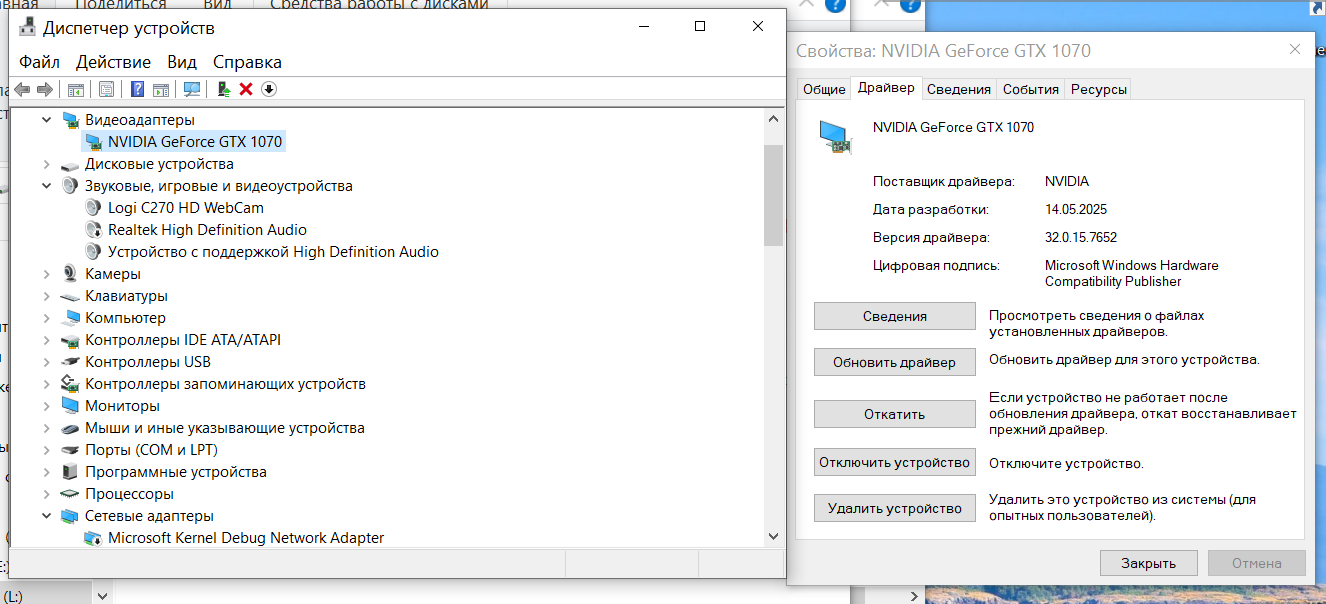The image size is (1326, 604).
Task: Open the Справка menu
Action: click(248, 62)
